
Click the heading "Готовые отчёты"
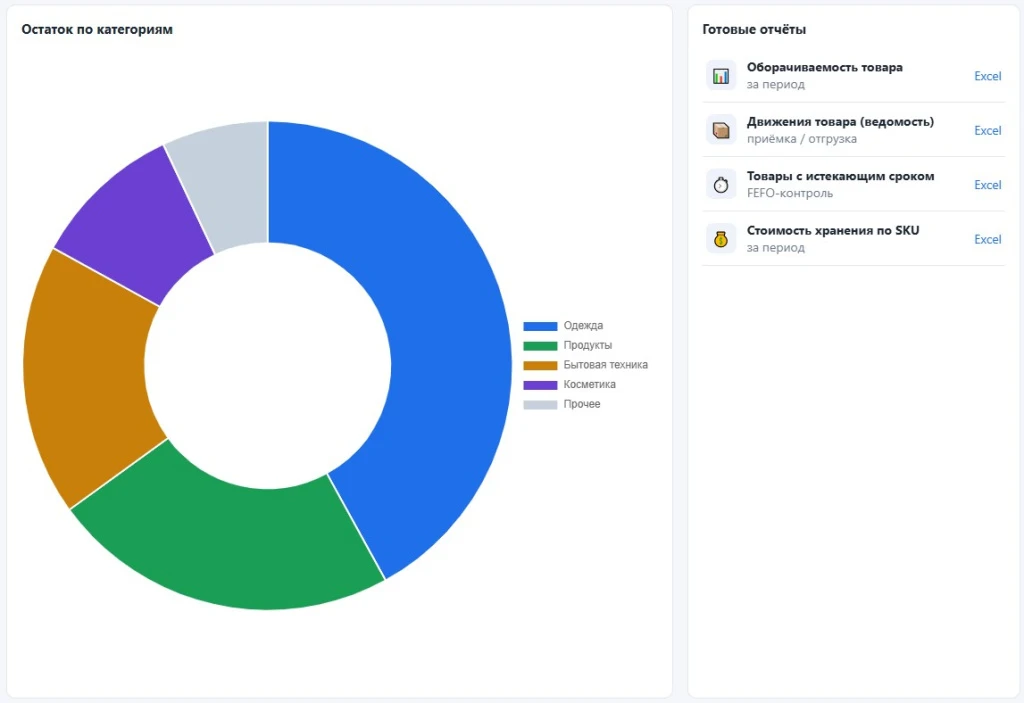point(754,29)
